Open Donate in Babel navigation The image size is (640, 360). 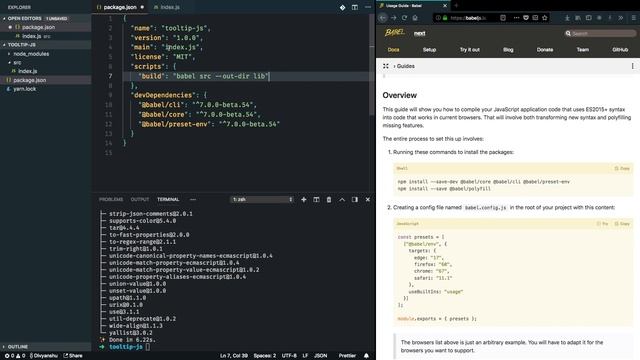tap(545, 50)
